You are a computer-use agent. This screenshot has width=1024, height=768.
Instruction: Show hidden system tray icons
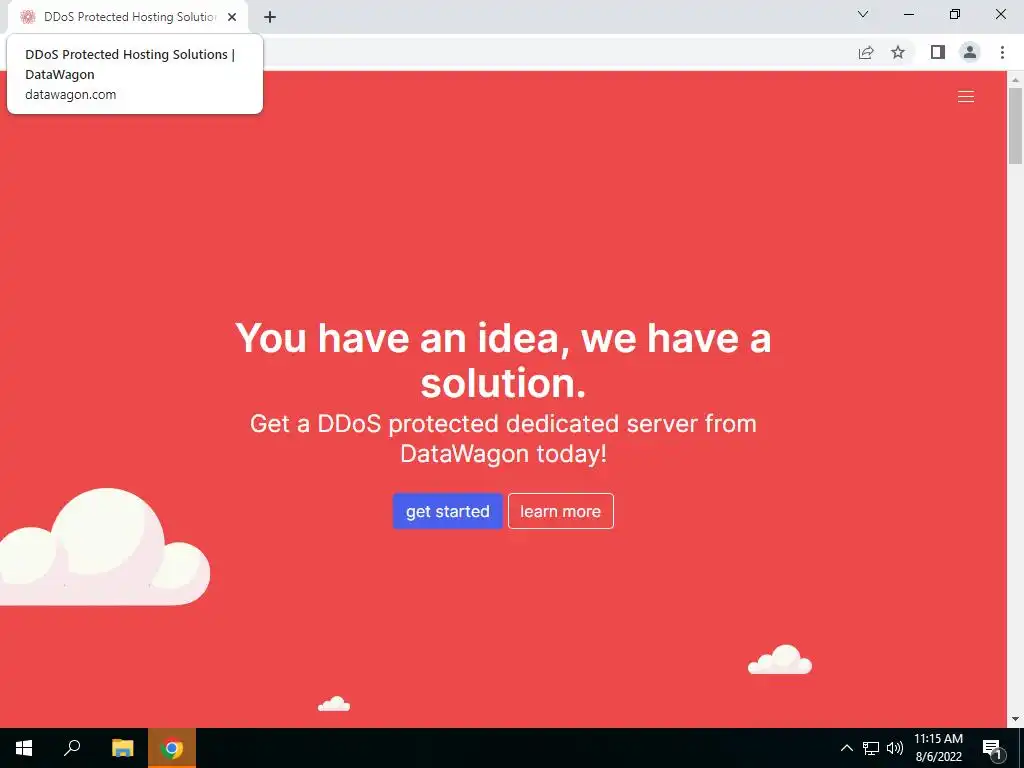846,748
